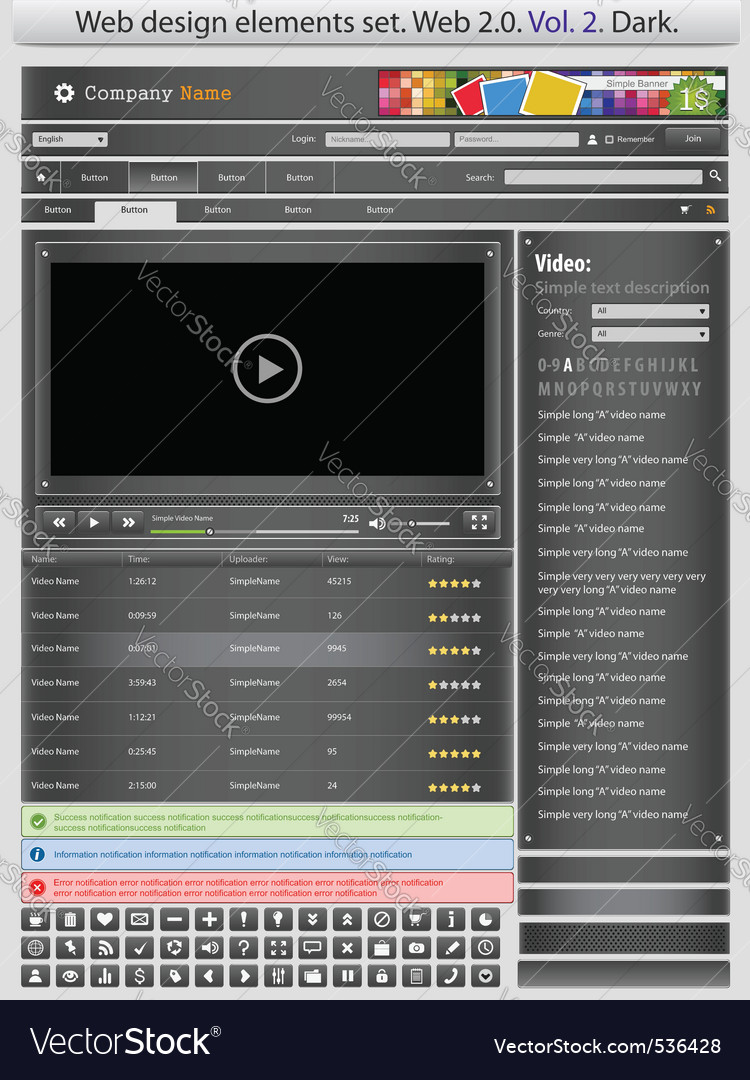Click the speech bubble comment icon
This screenshot has height=1080, width=750.
[313, 948]
